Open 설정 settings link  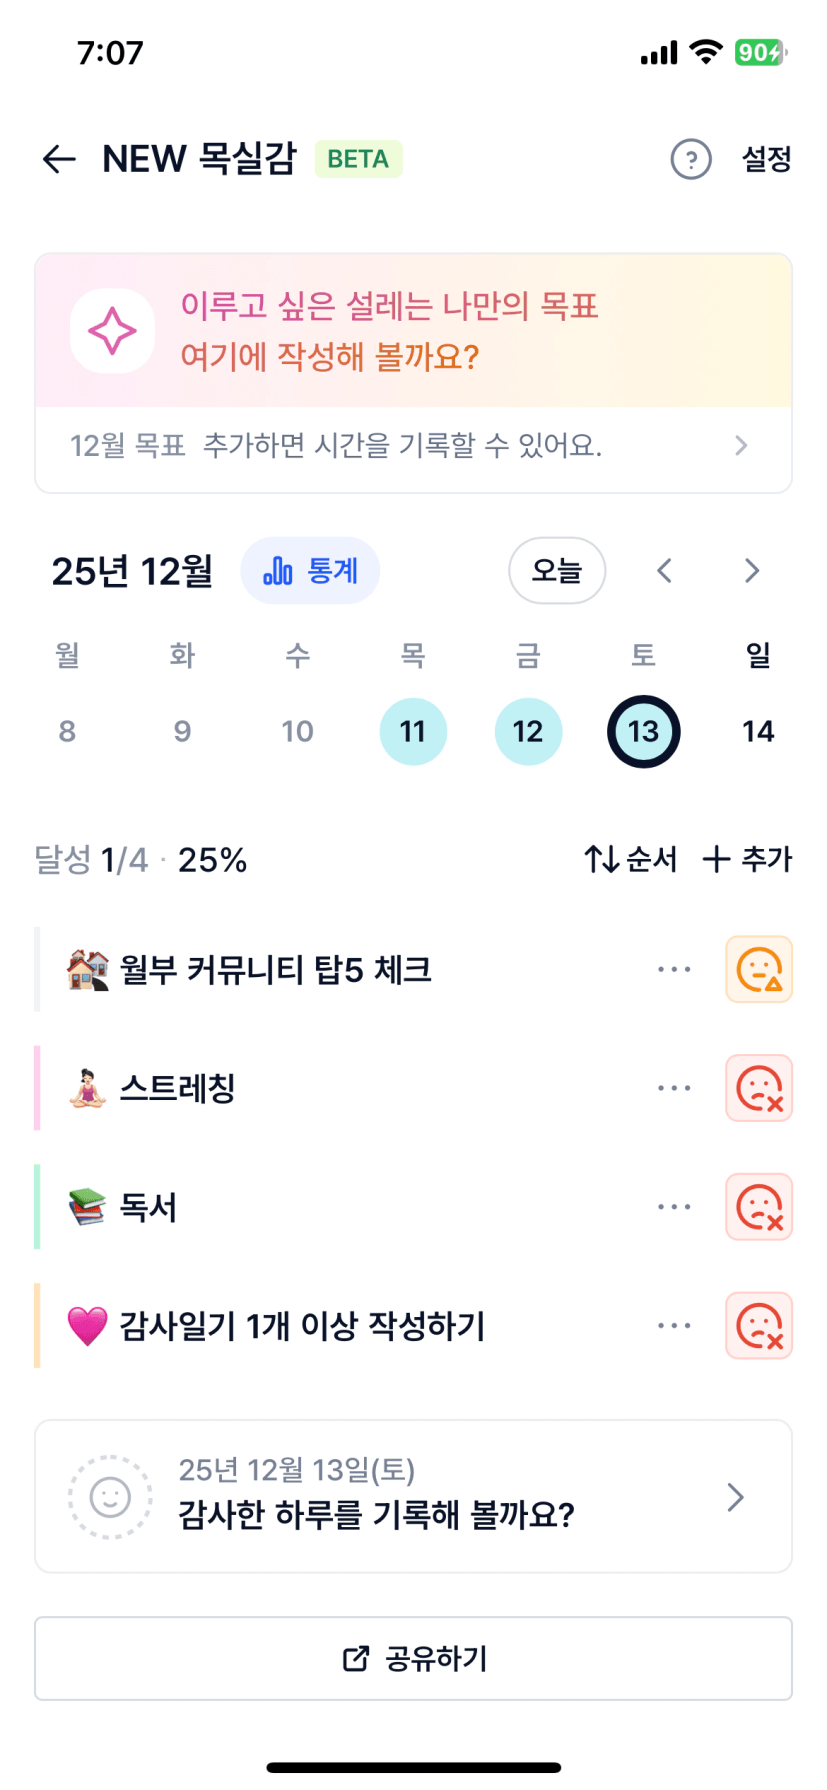(766, 159)
